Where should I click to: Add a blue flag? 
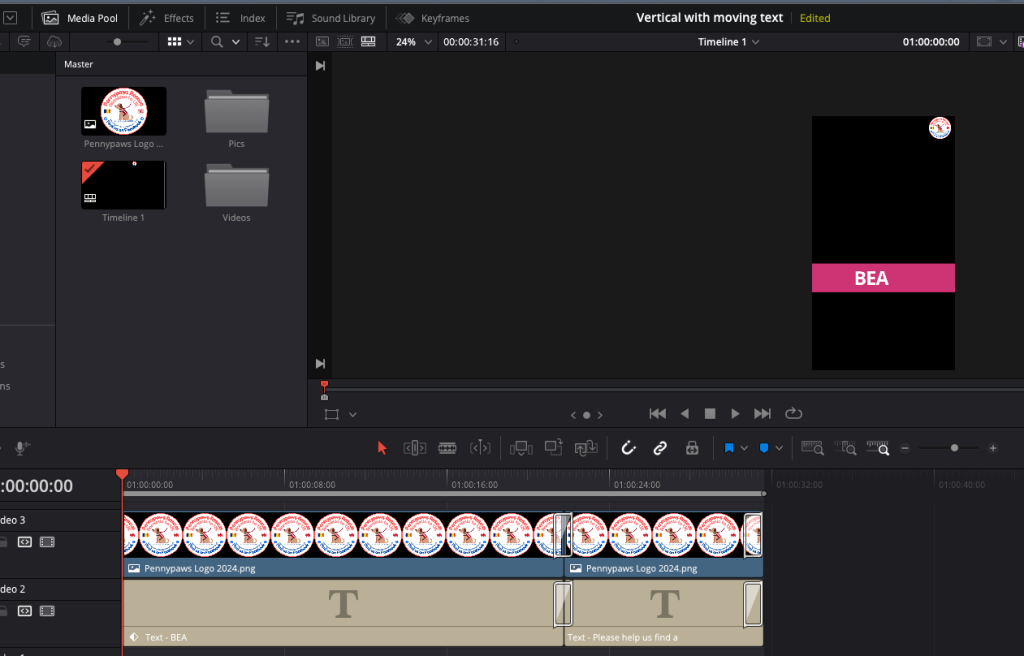point(729,448)
